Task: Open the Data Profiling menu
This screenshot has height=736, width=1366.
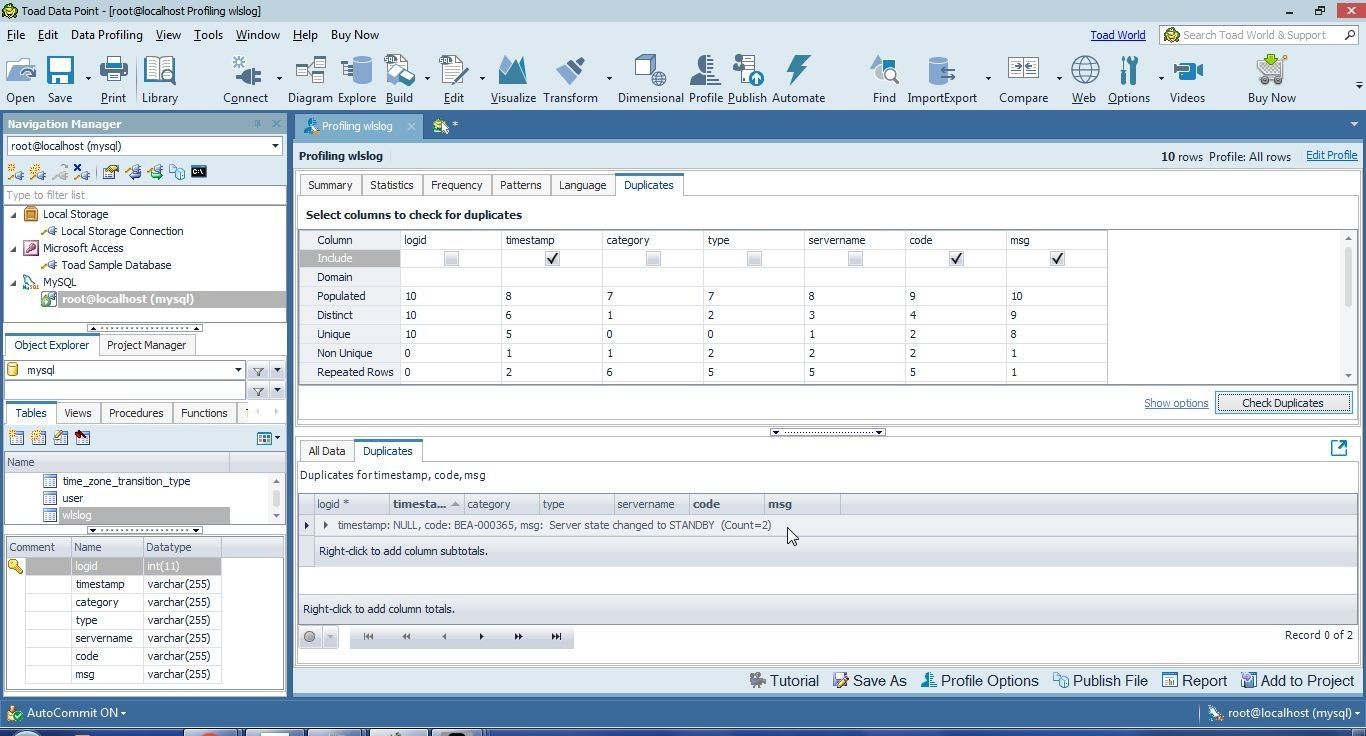Action: coord(106,35)
